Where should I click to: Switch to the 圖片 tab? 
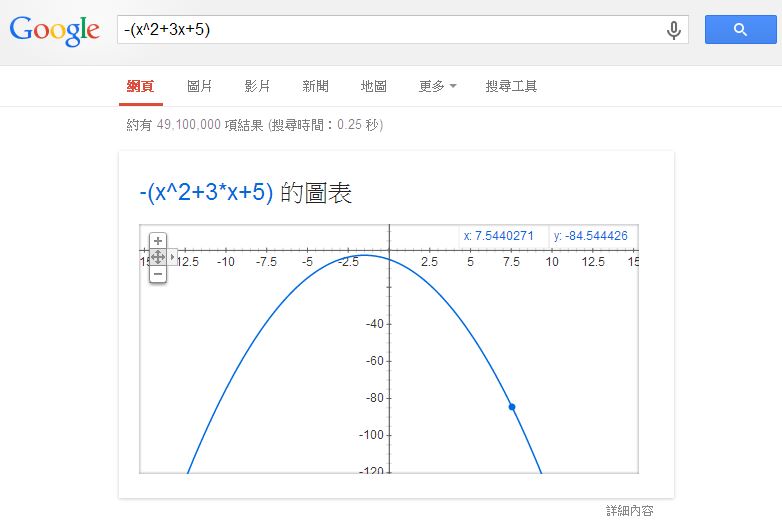pyautogui.click(x=200, y=86)
